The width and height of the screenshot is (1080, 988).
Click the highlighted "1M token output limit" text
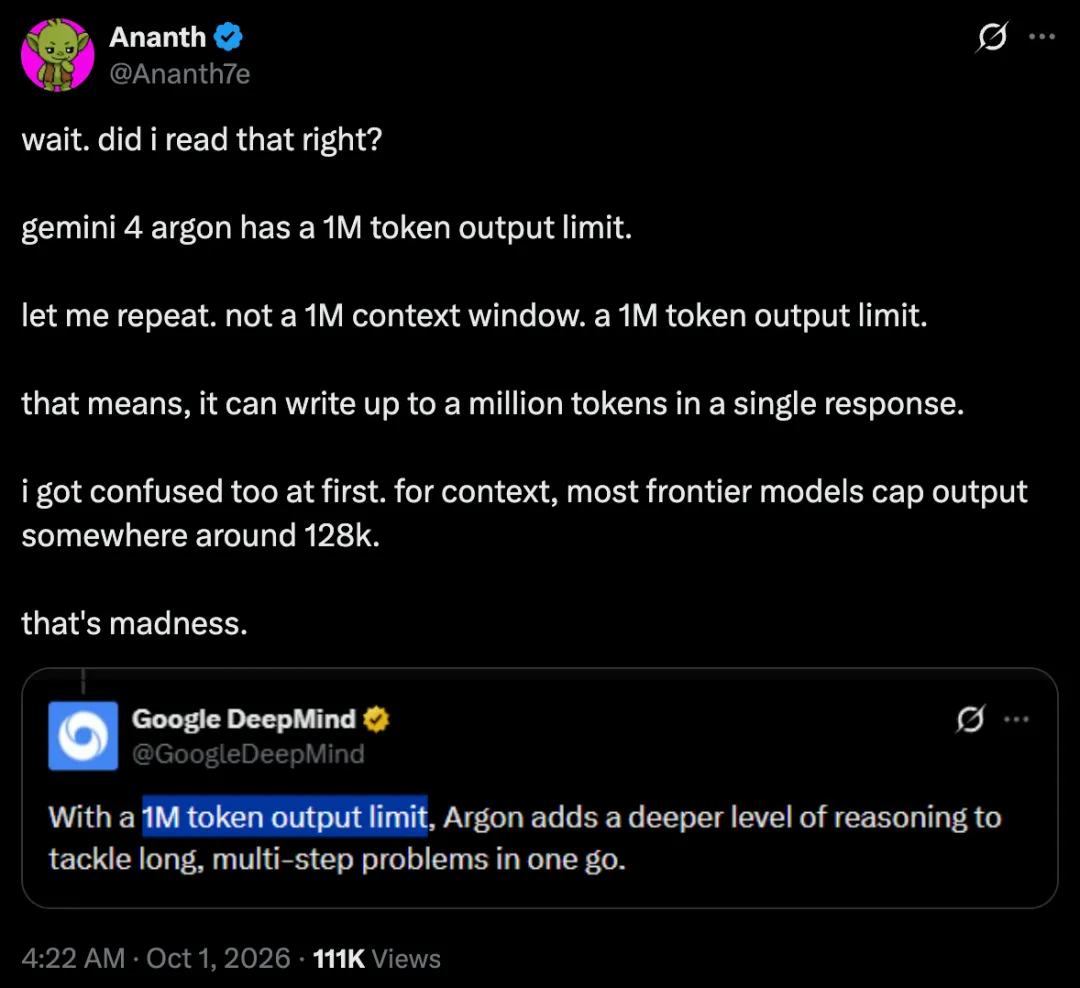pos(285,817)
